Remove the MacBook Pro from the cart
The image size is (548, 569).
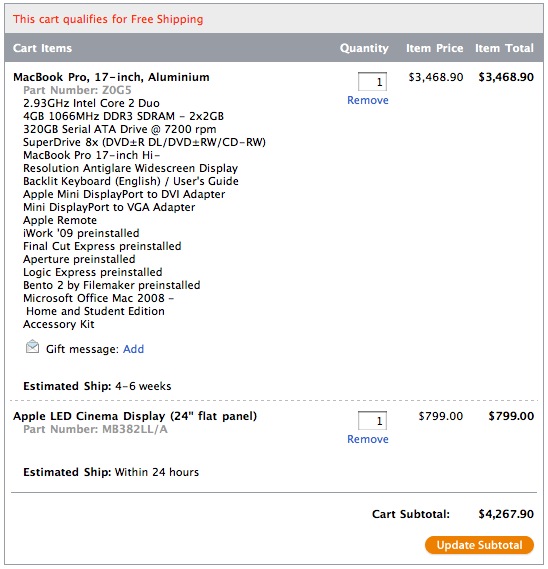click(x=367, y=100)
